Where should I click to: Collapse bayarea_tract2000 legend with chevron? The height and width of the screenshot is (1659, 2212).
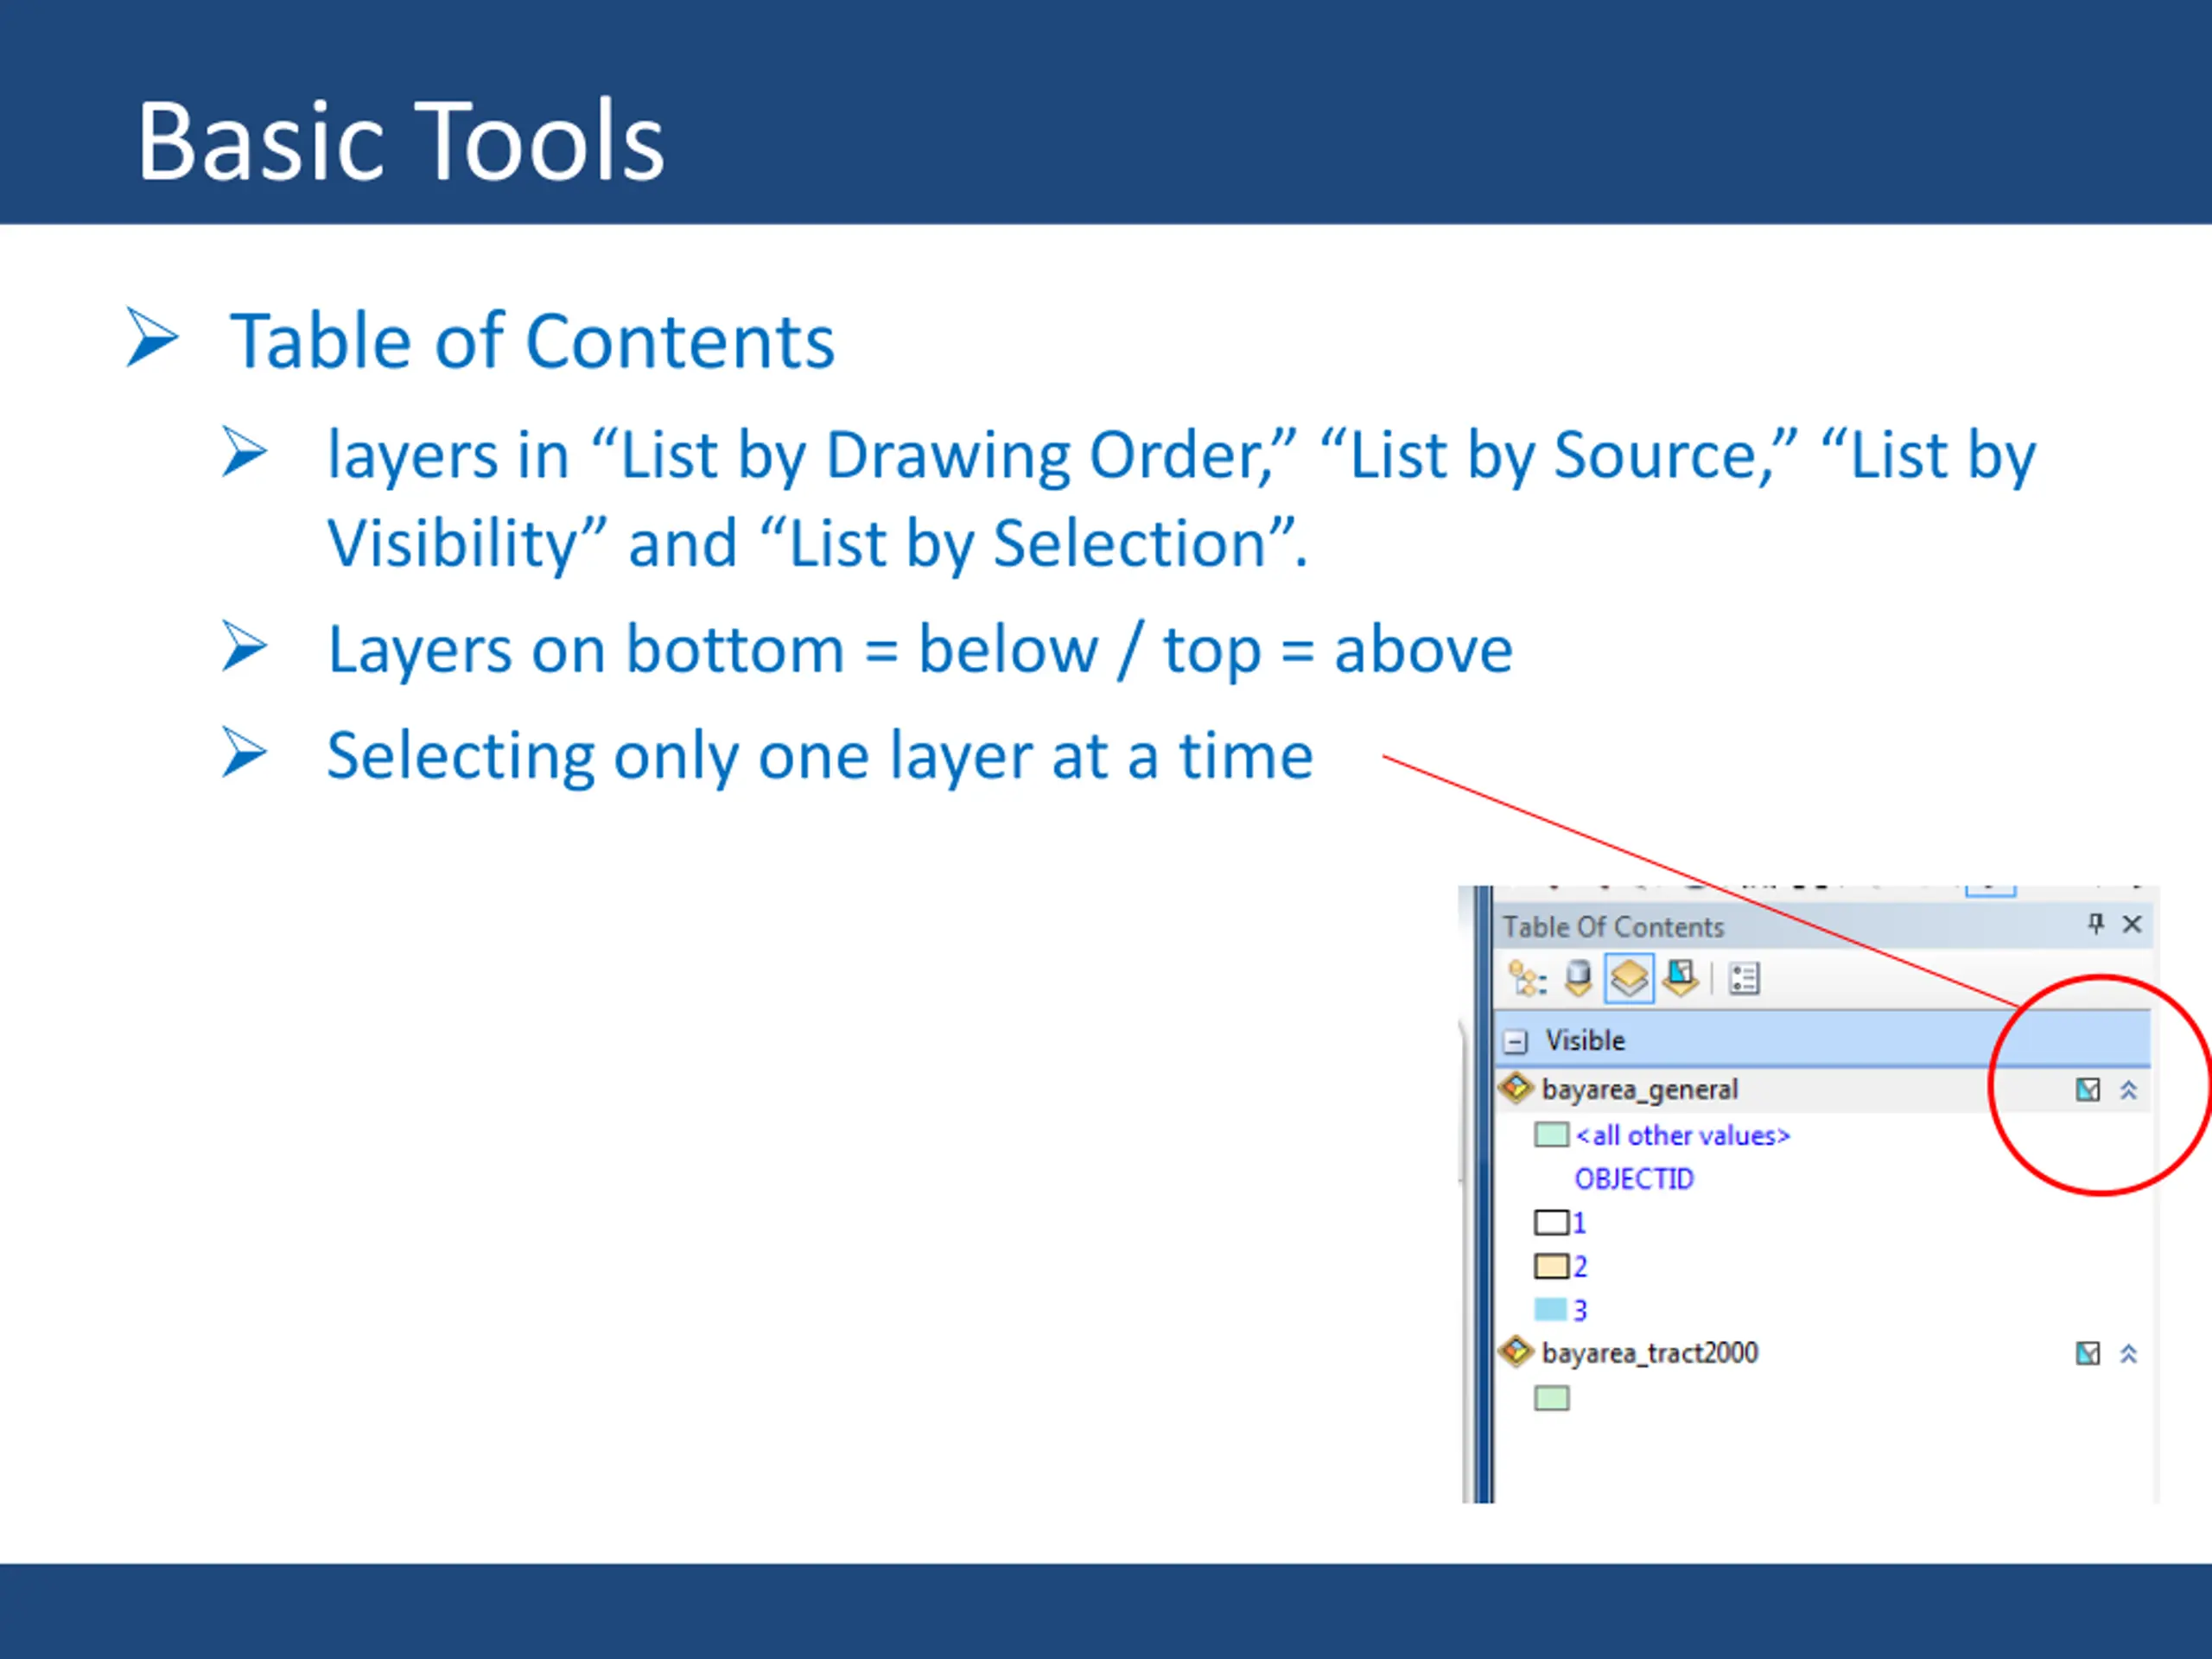(2129, 1354)
